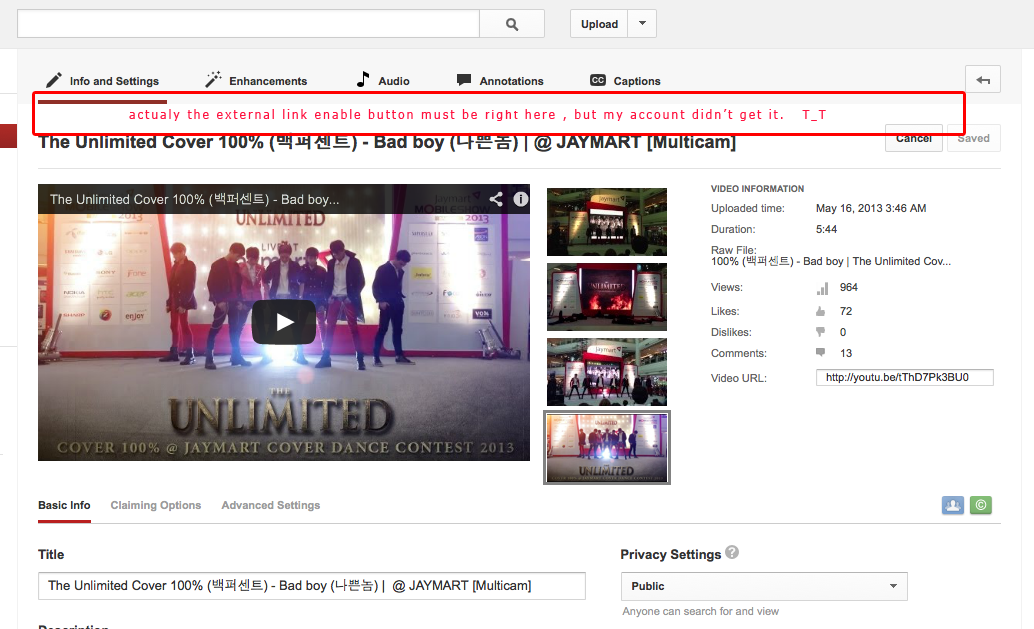Click the share icon on video player
This screenshot has height=629, width=1034.
pos(496,199)
